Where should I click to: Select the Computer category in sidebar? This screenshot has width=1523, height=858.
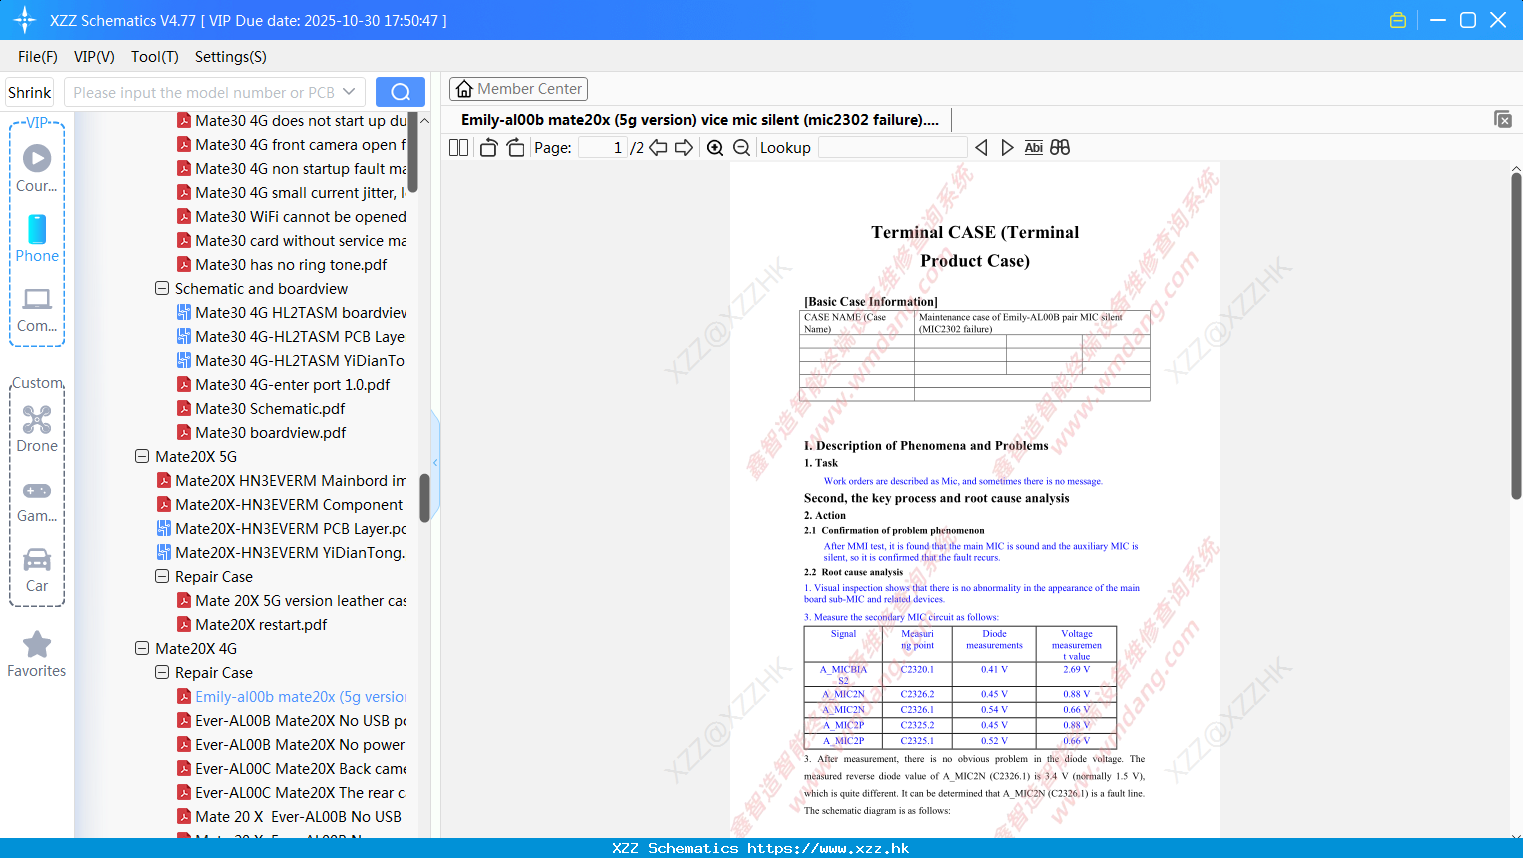[37, 309]
